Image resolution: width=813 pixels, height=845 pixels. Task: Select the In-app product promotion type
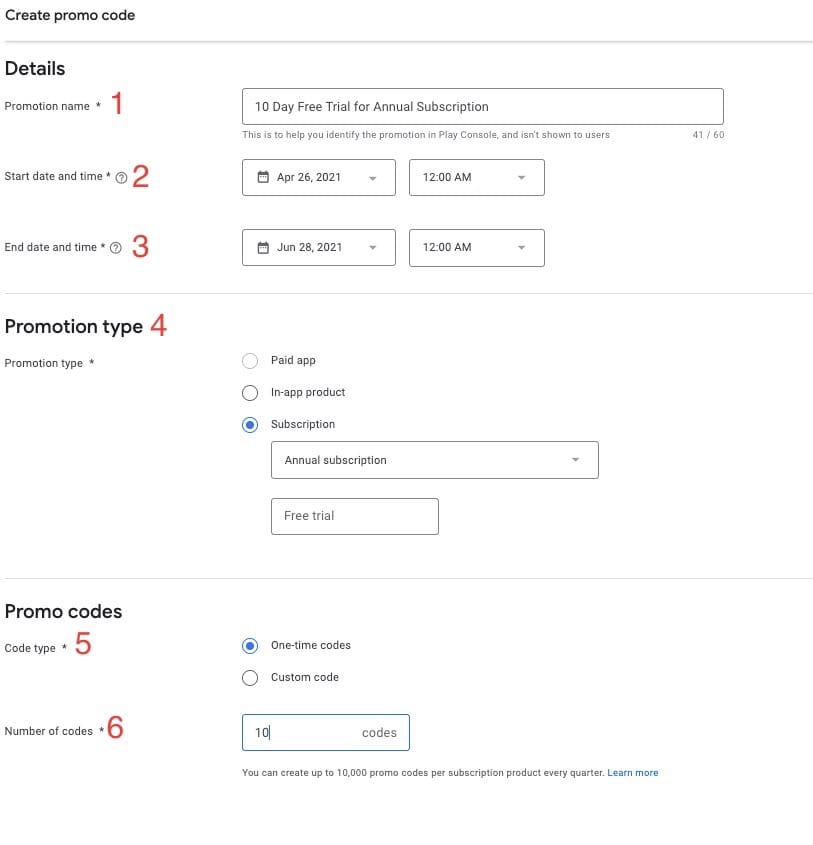point(250,393)
